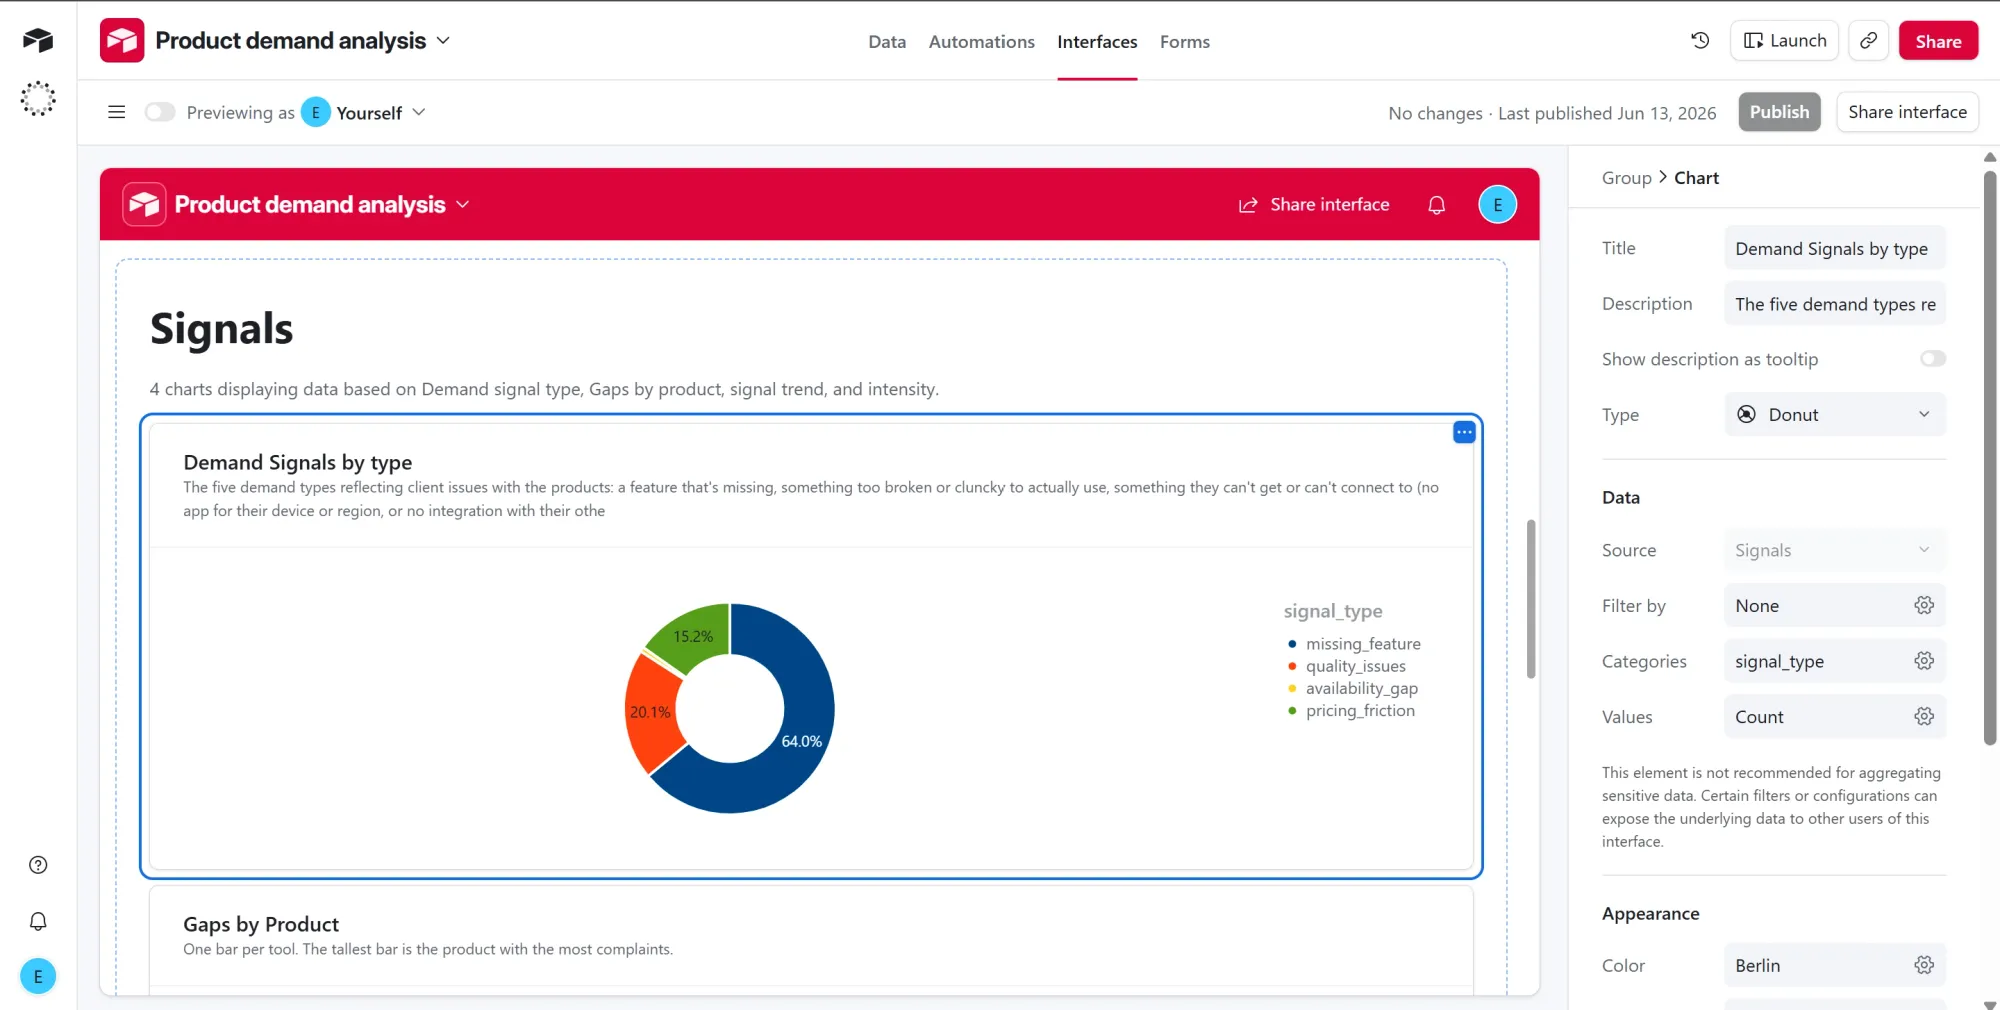Click the Signals page heading
This screenshot has height=1010, width=2000.
click(221, 329)
